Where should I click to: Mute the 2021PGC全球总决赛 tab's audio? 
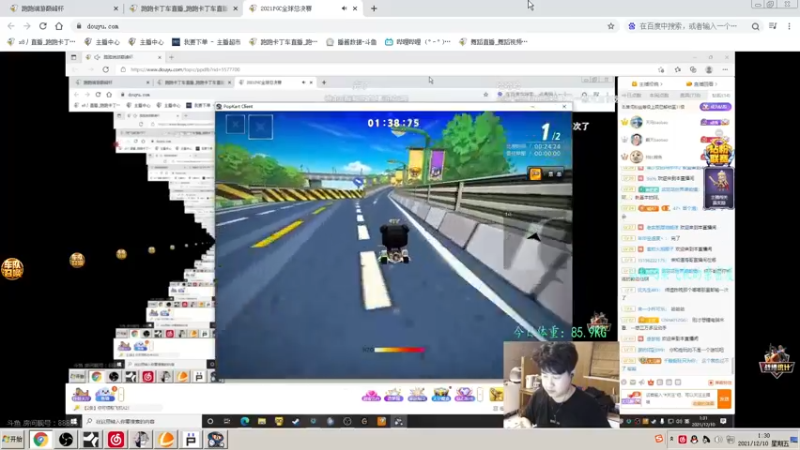coord(344,9)
